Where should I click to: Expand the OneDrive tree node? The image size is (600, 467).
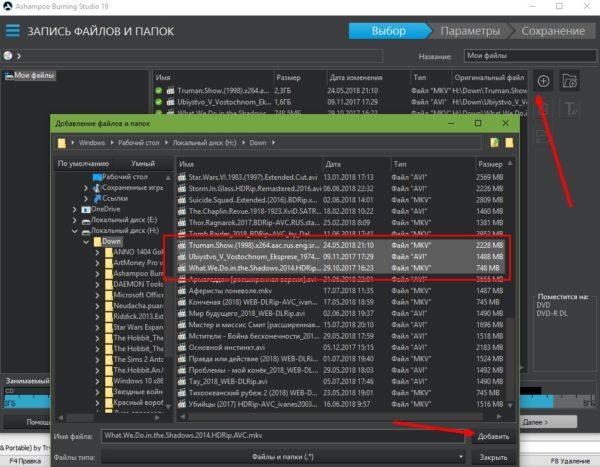pos(75,209)
